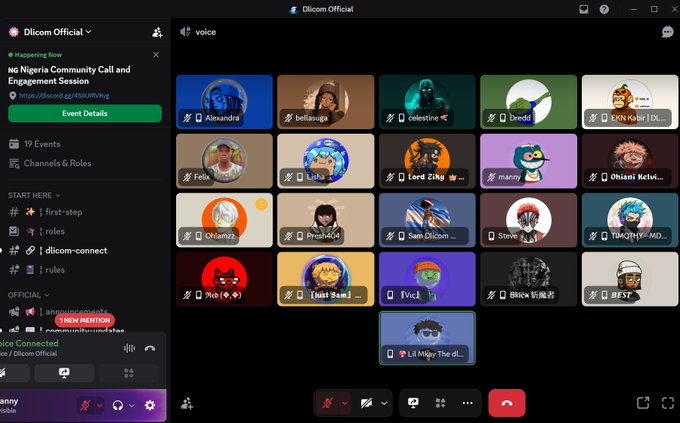The width and height of the screenshot is (680, 423).
Task: Click the voice channel name header
Action: [206, 32]
